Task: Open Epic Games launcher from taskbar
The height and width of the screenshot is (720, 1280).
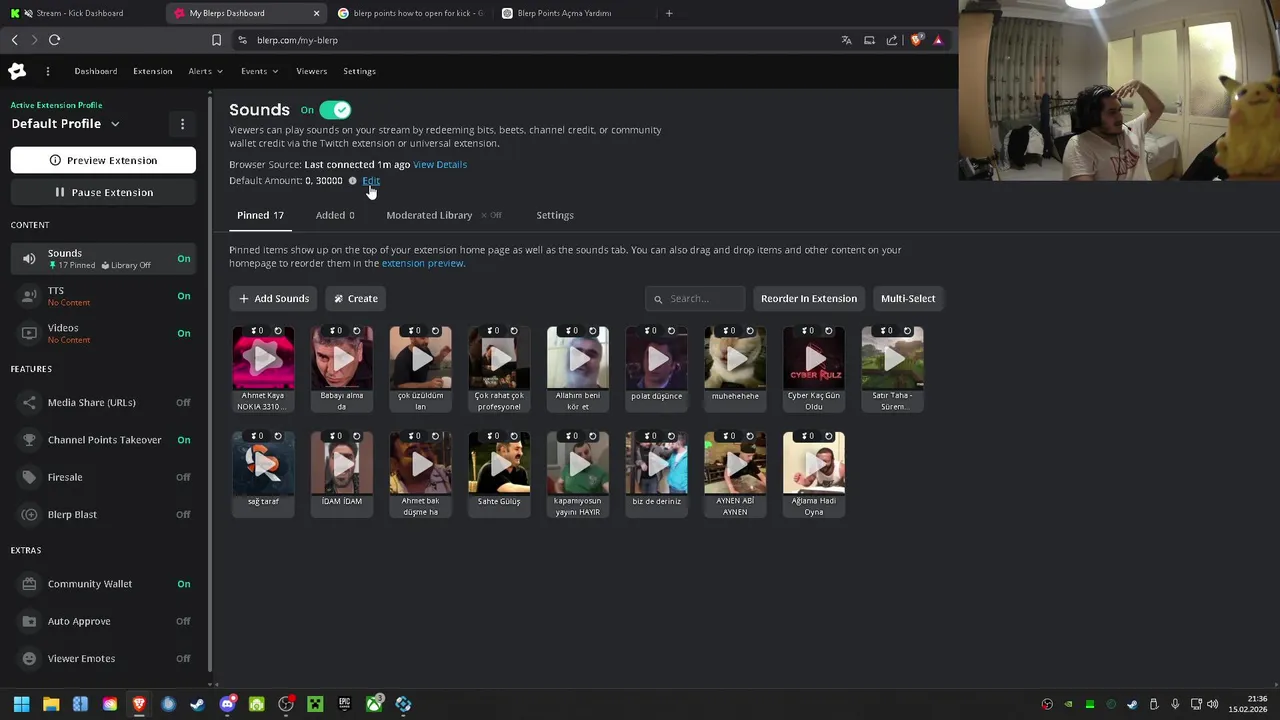Action: click(344, 704)
